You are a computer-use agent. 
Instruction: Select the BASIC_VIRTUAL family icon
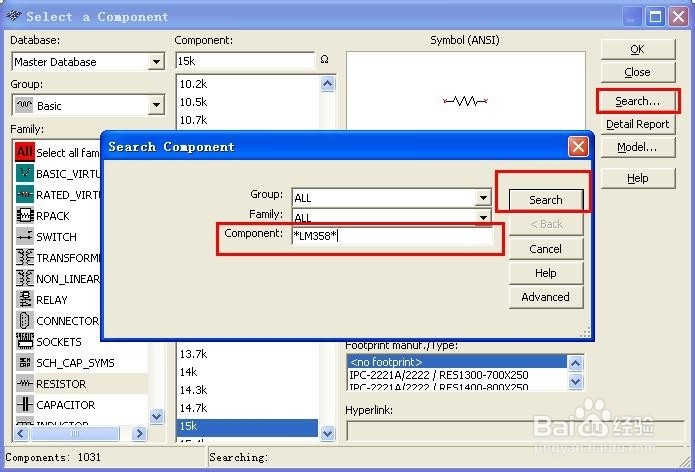click(25, 173)
